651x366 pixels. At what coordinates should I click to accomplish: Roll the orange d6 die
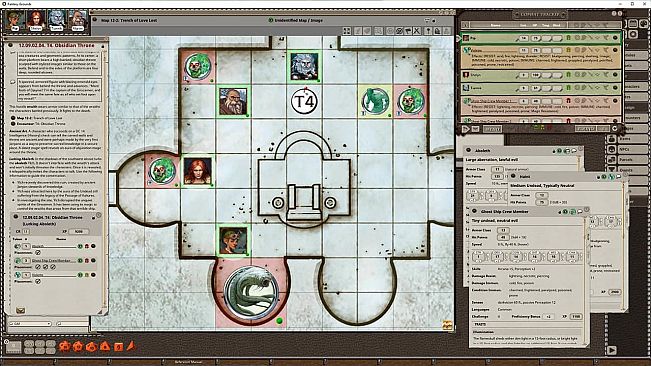tap(118, 346)
